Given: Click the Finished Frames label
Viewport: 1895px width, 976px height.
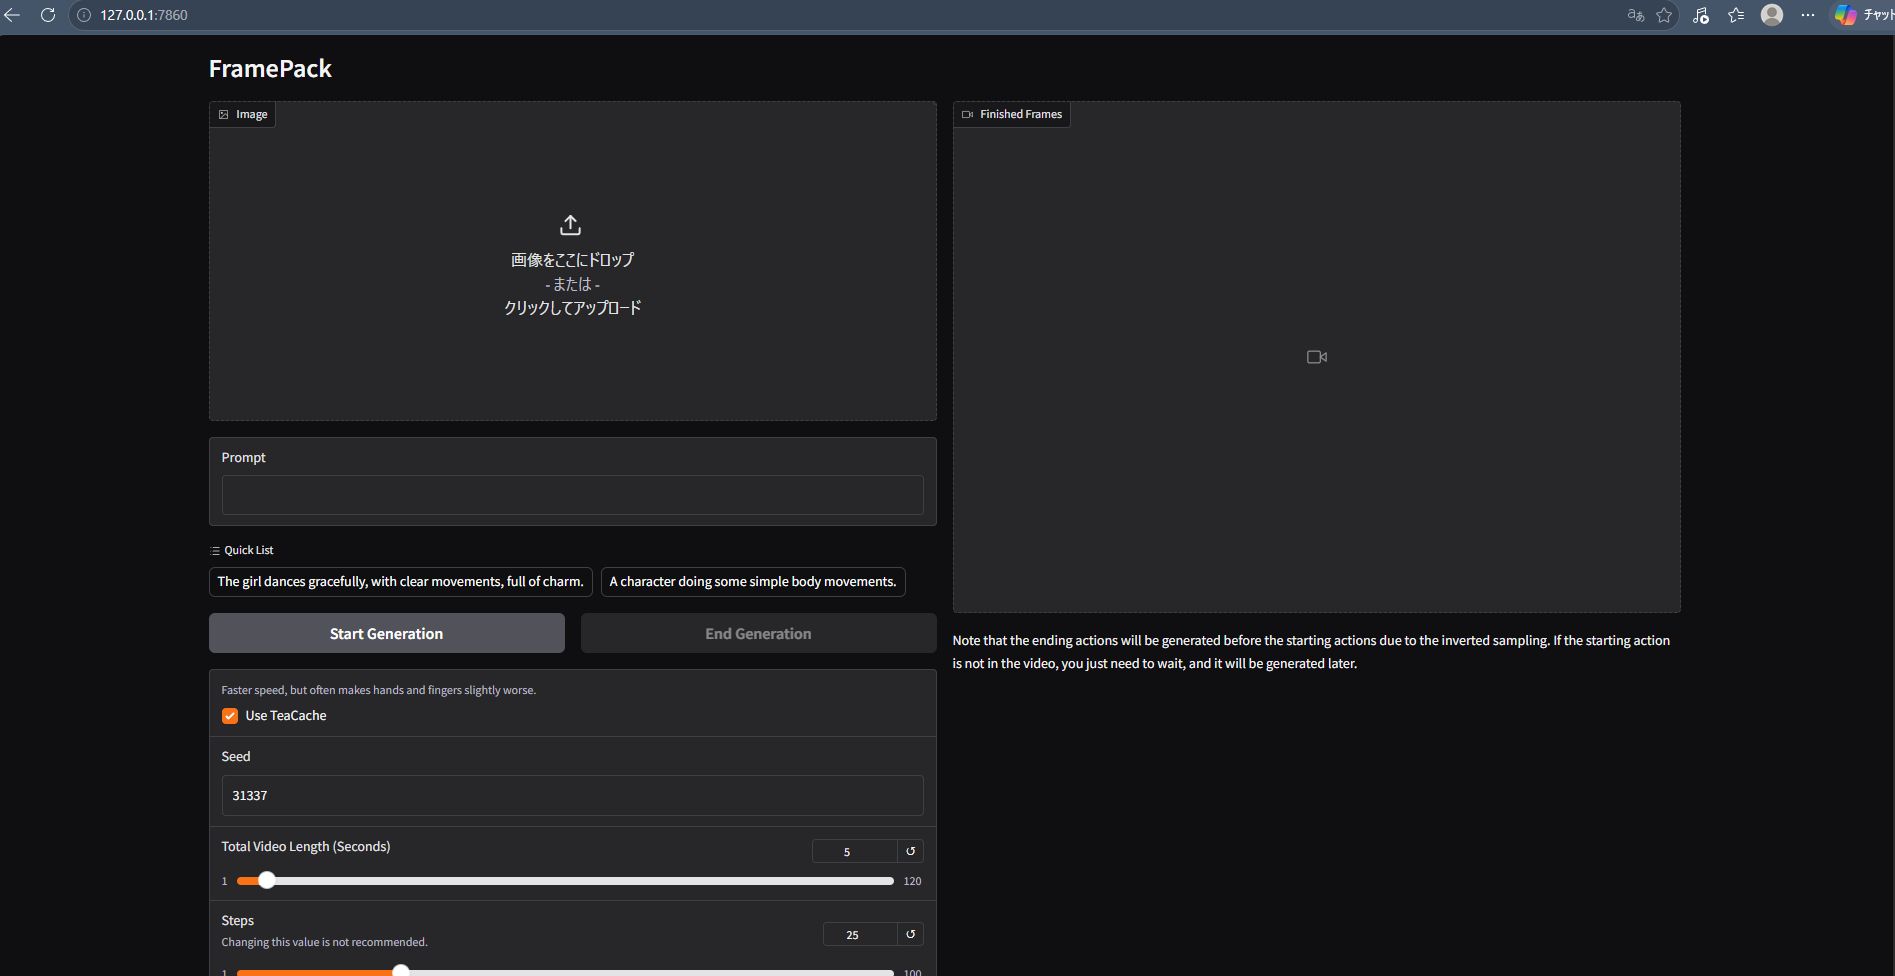Looking at the screenshot, I should [x=1012, y=114].
